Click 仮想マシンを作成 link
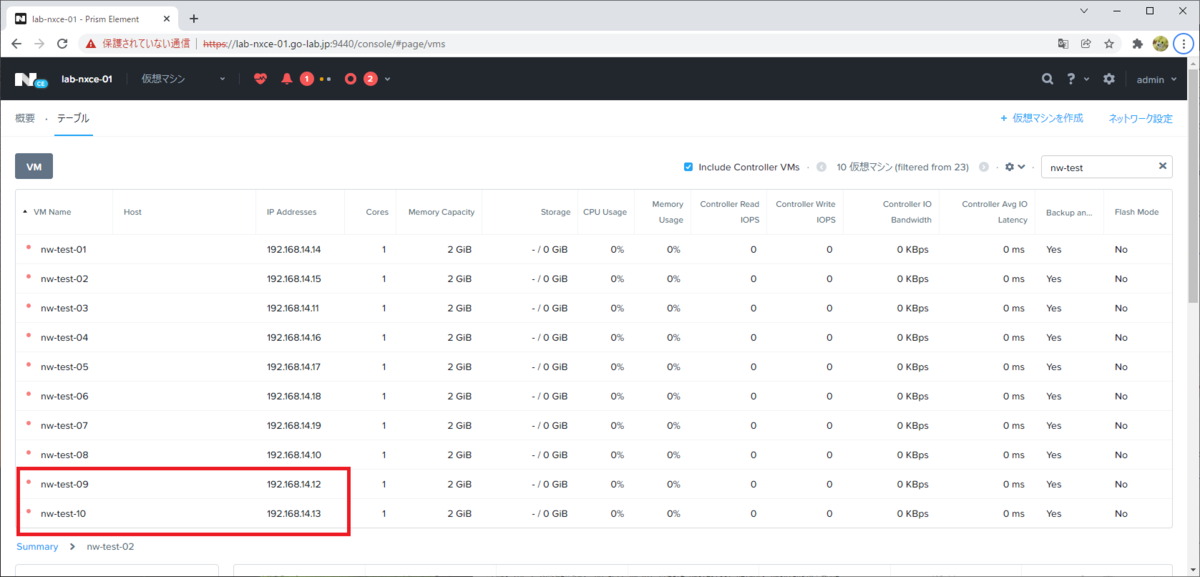The width and height of the screenshot is (1200, 577). (x=1041, y=118)
